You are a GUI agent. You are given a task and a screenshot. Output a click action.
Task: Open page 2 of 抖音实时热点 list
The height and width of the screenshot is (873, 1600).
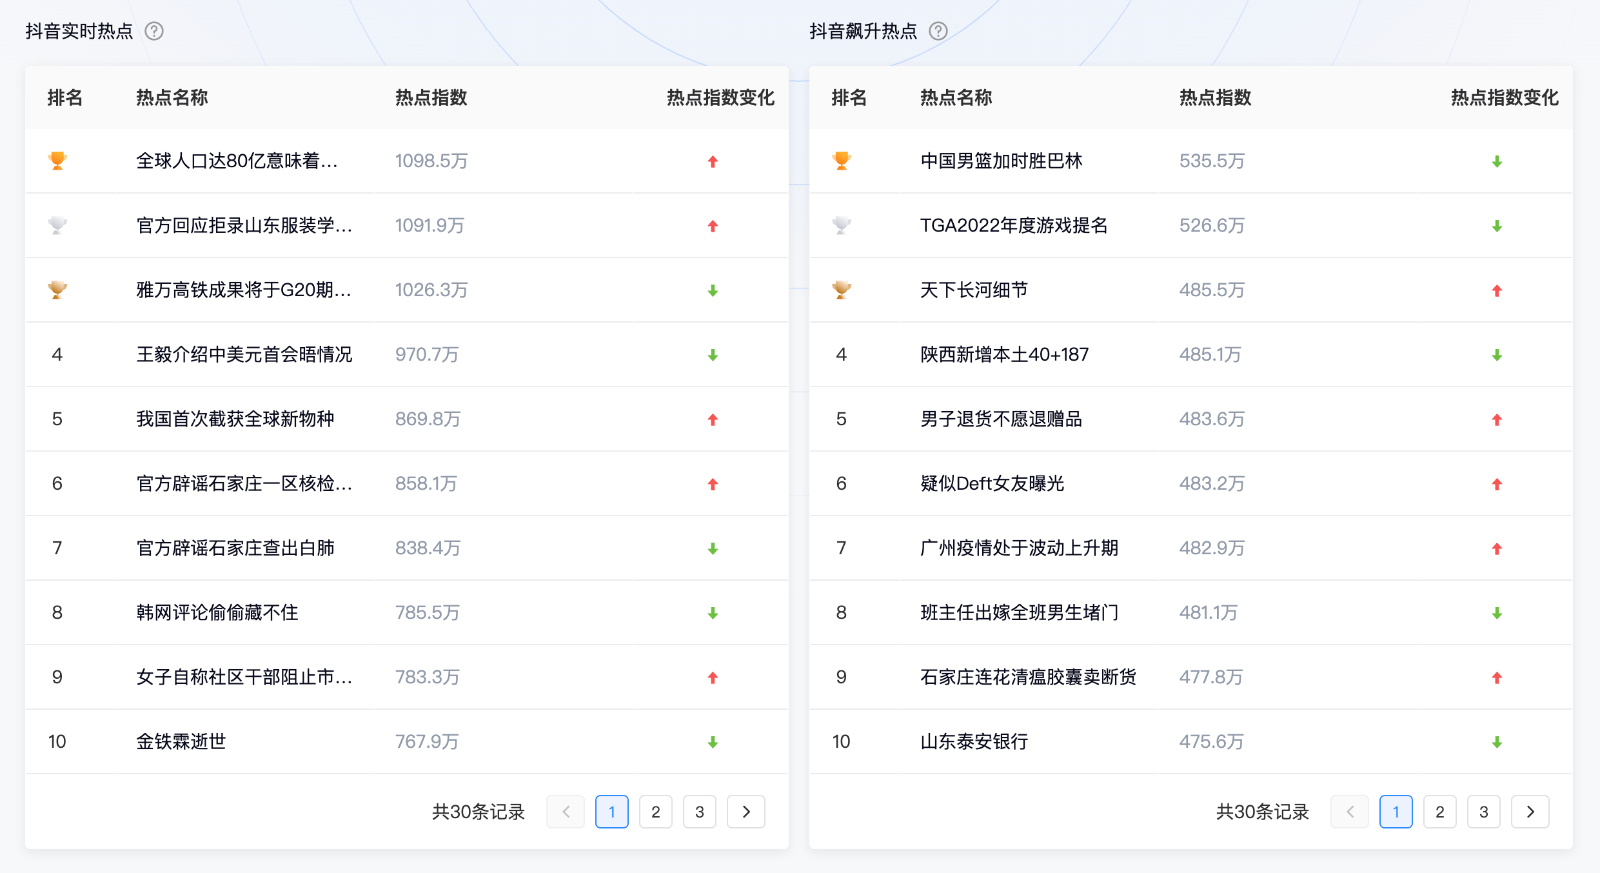pyautogui.click(x=656, y=812)
